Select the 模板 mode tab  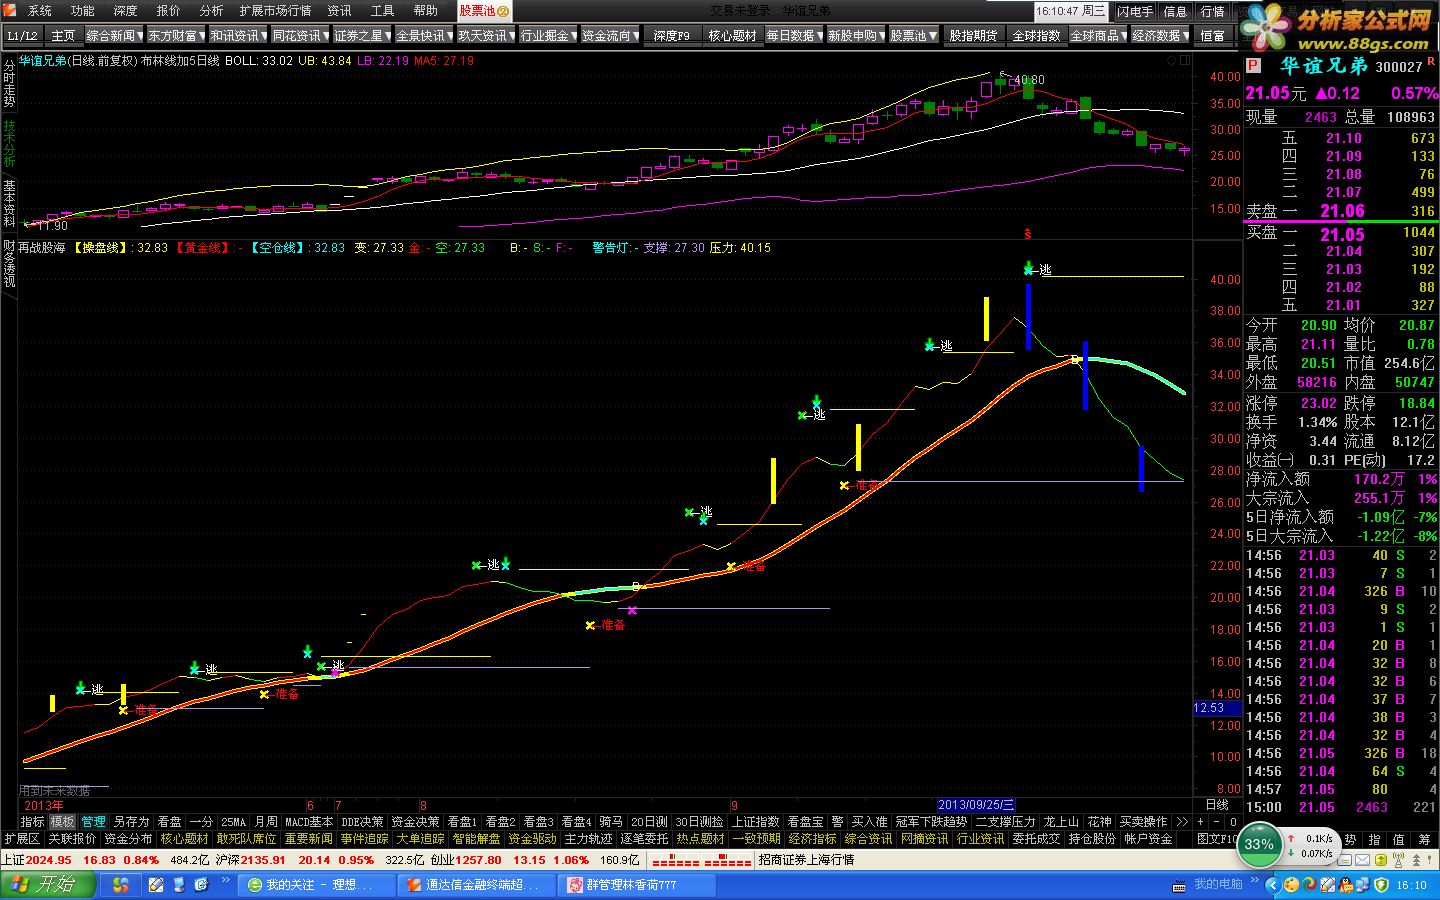pyautogui.click(x=62, y=822)
